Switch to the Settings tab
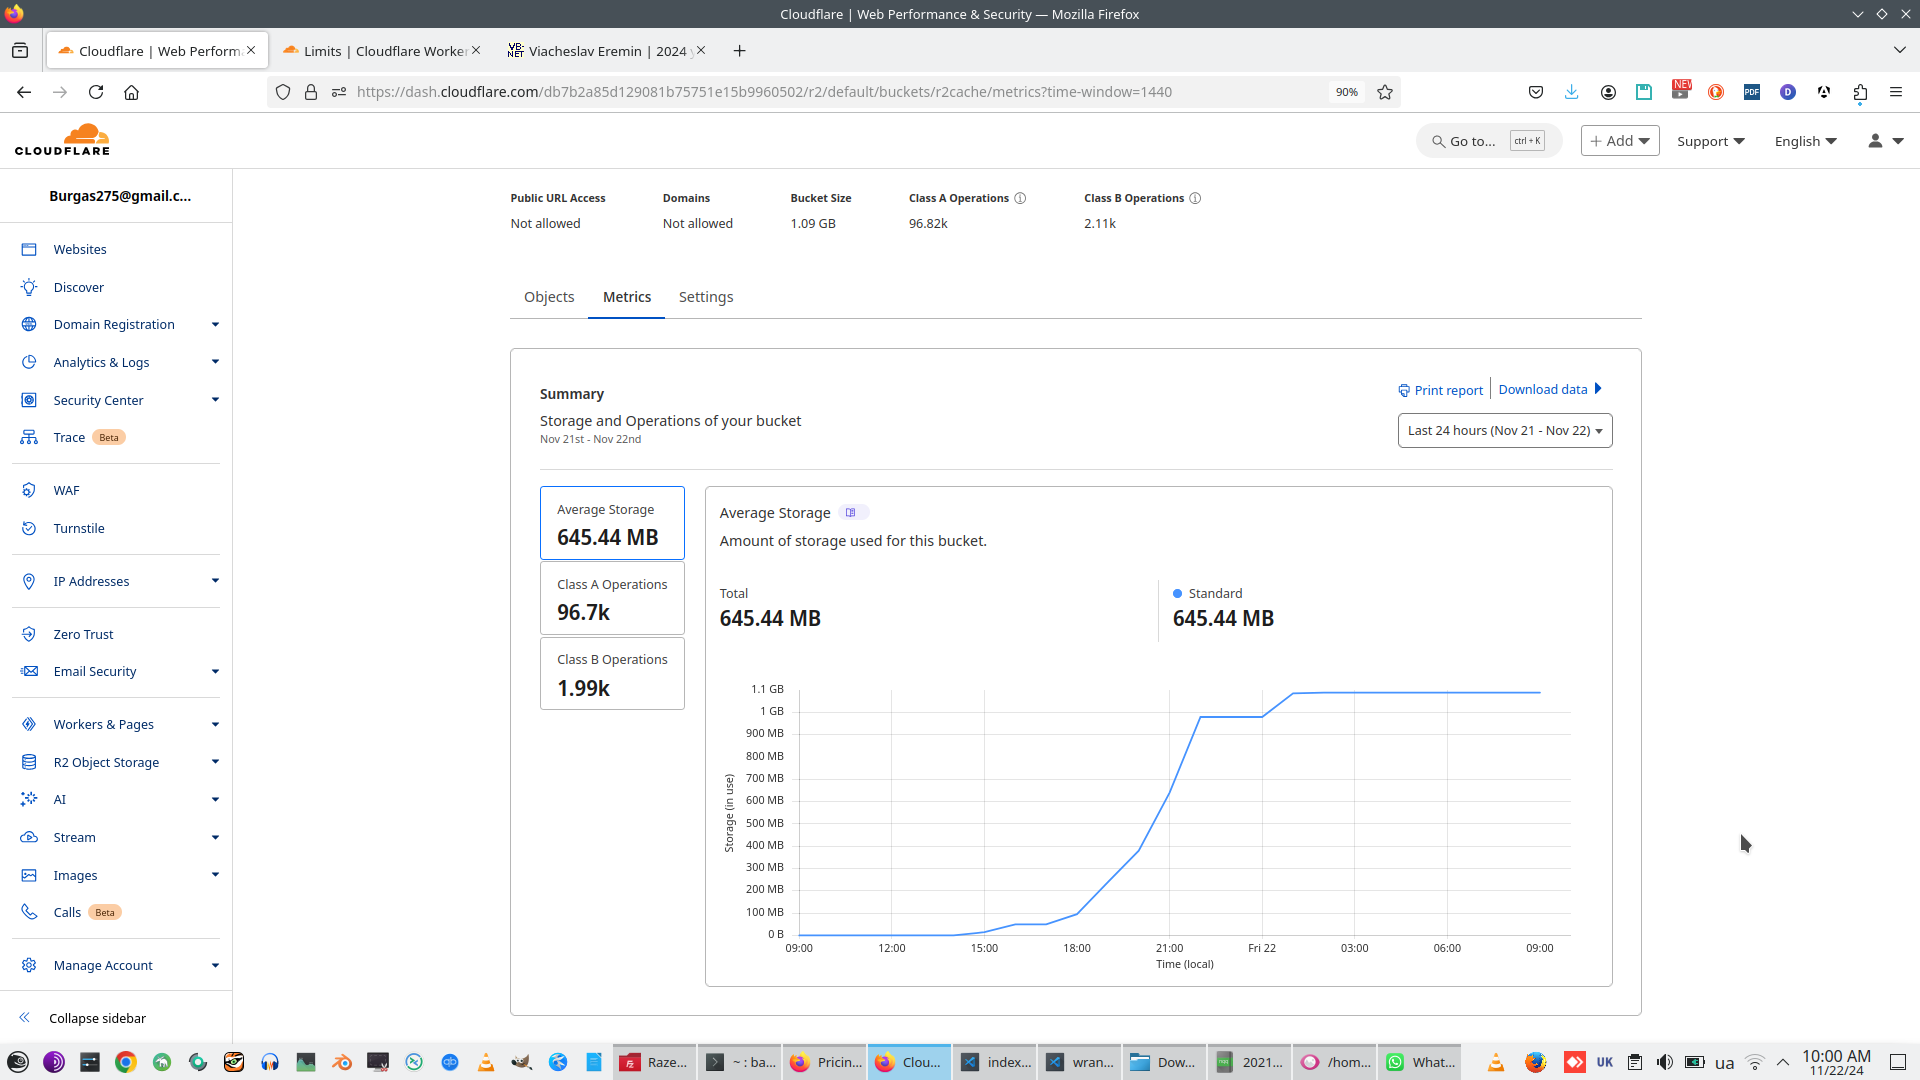The height and width of the screenshot is (1080, 1920). click(705, 297)
